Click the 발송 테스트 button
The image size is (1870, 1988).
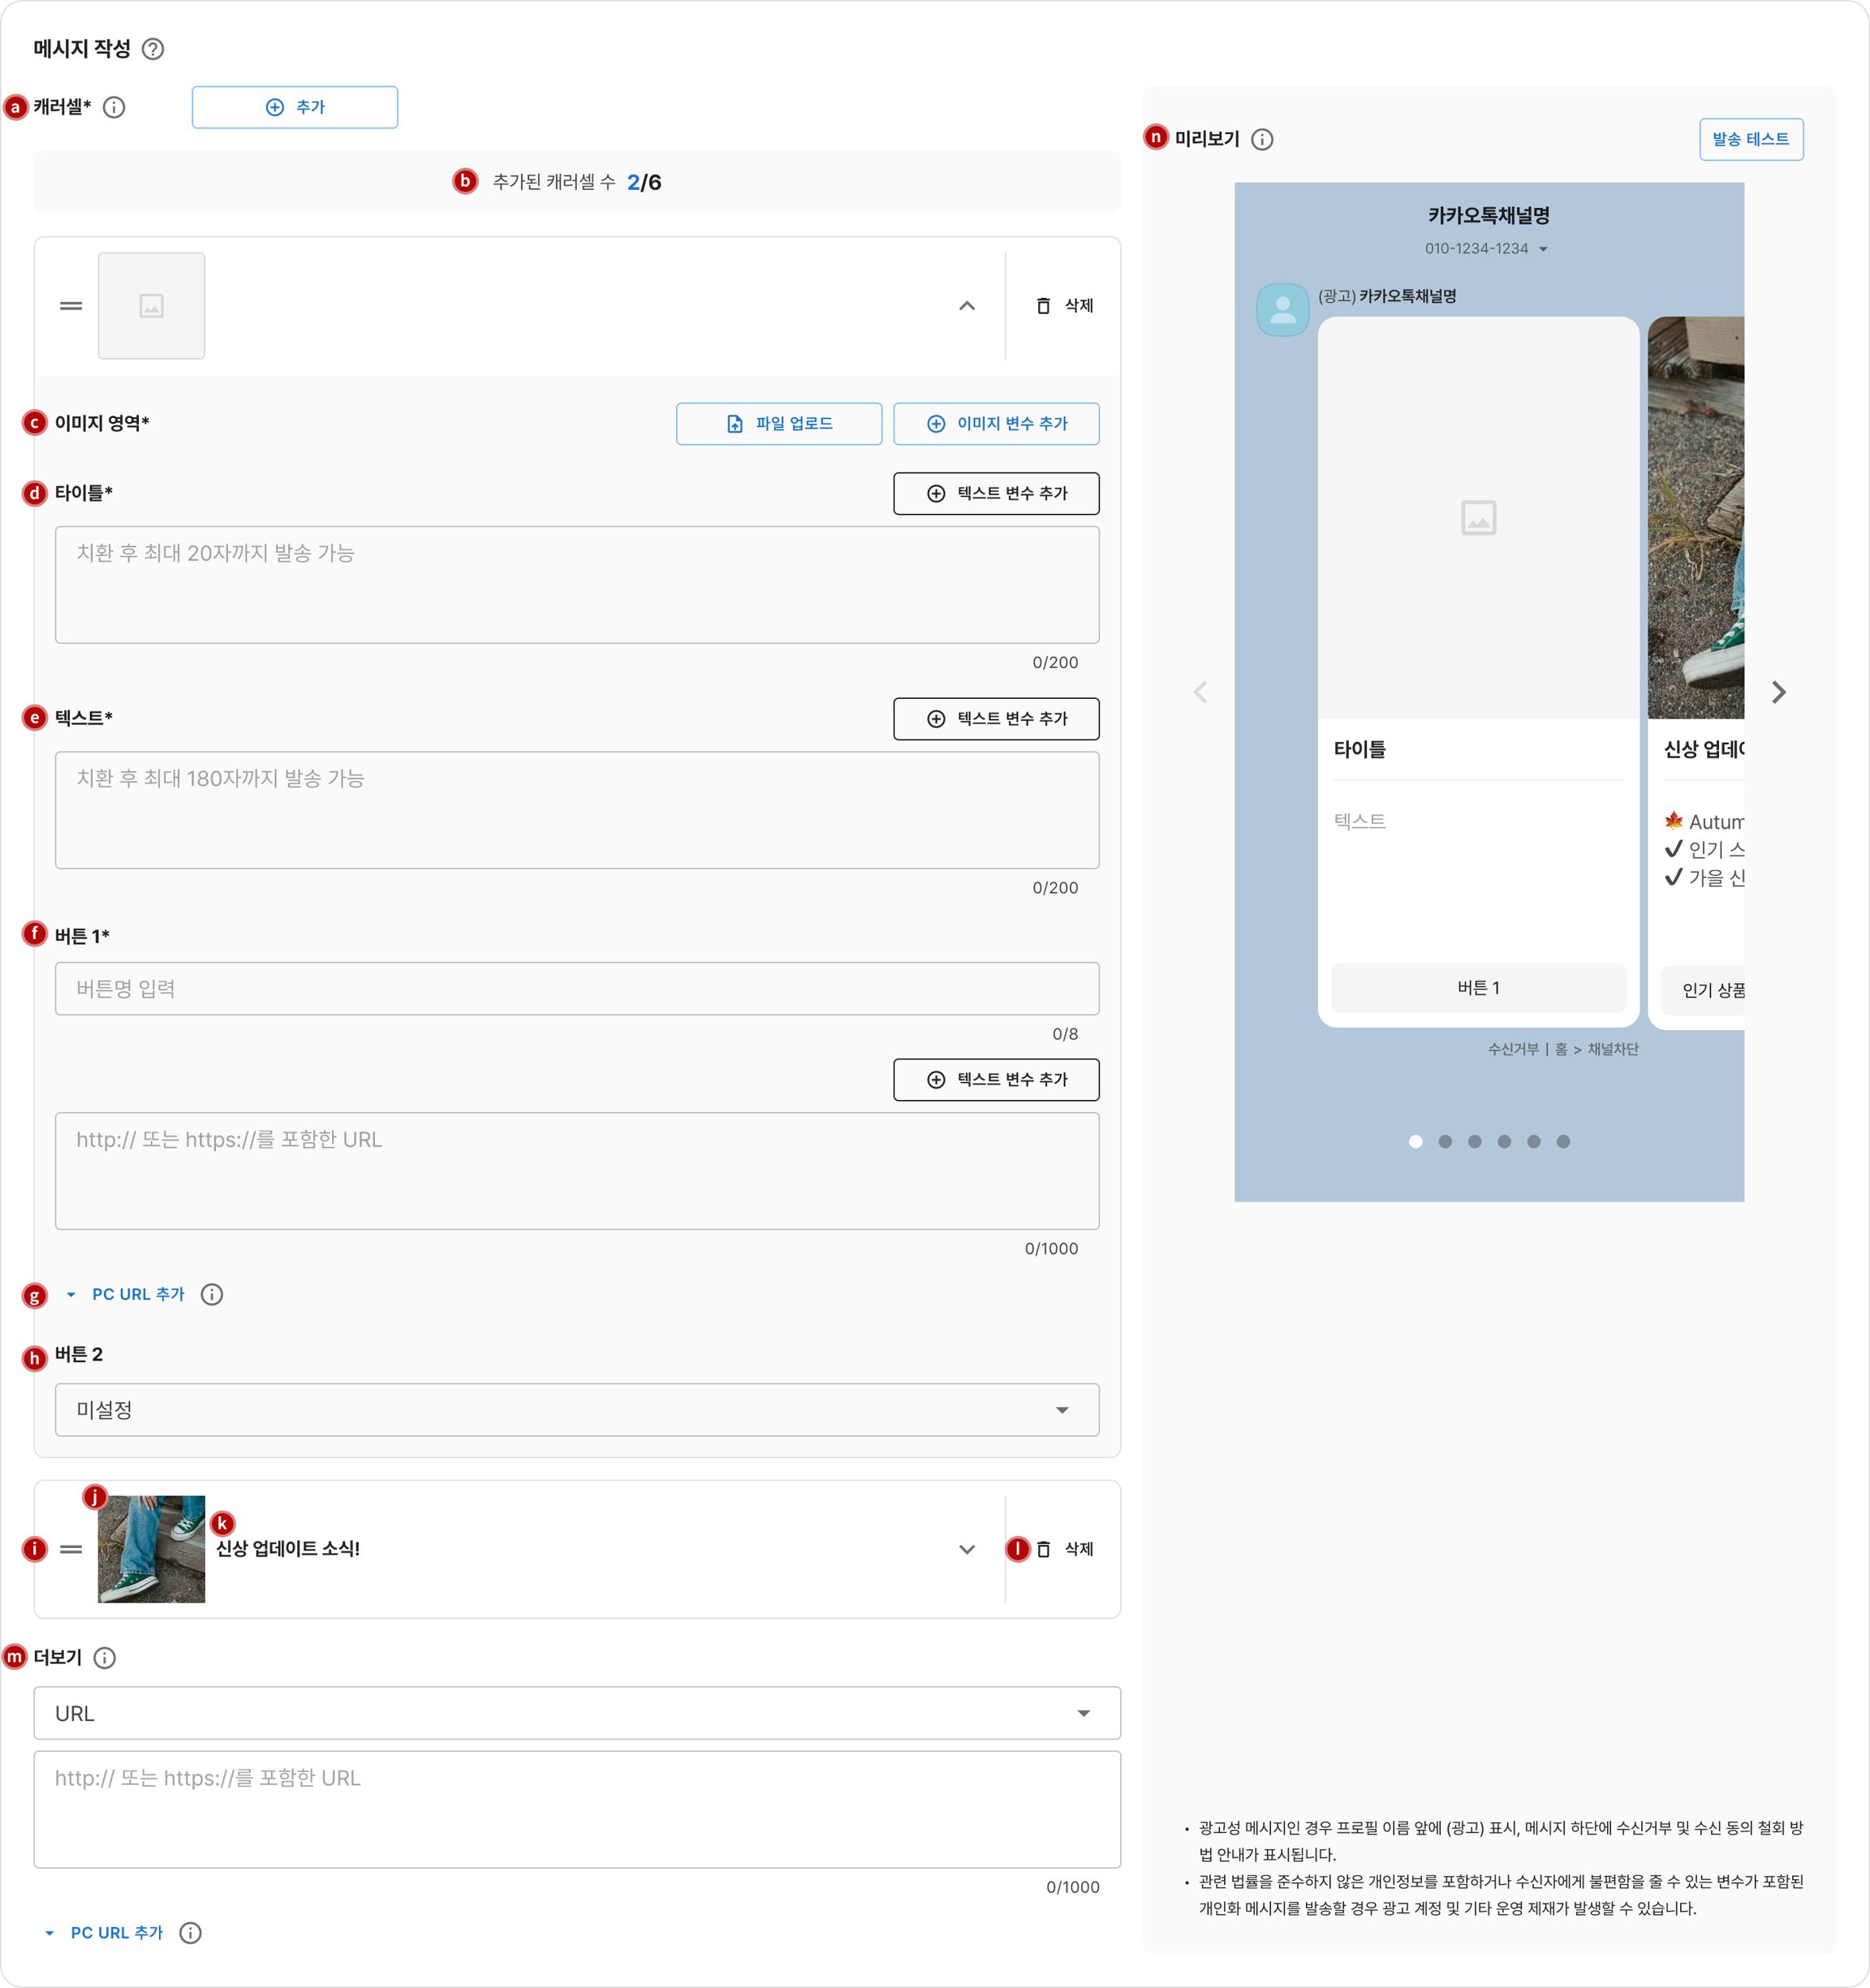coord(1750,139)
